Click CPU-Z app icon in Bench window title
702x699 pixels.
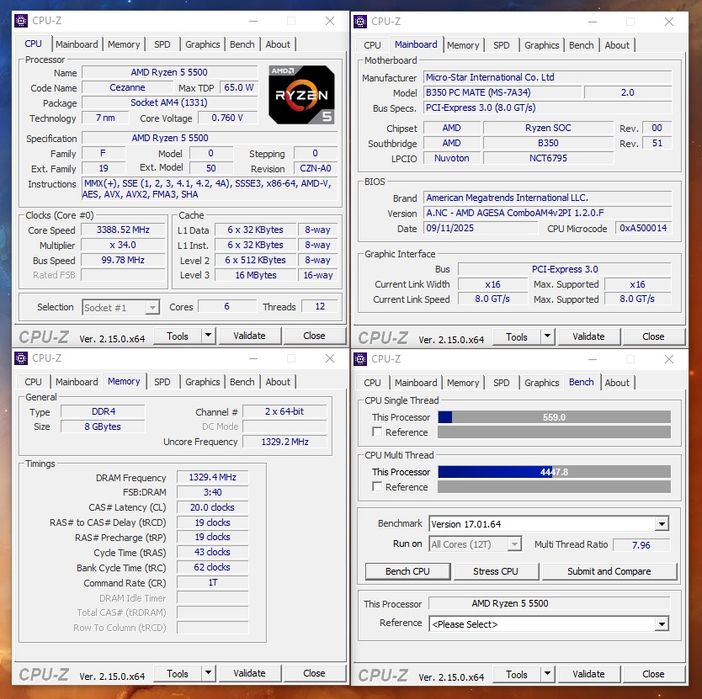(360, 359)
